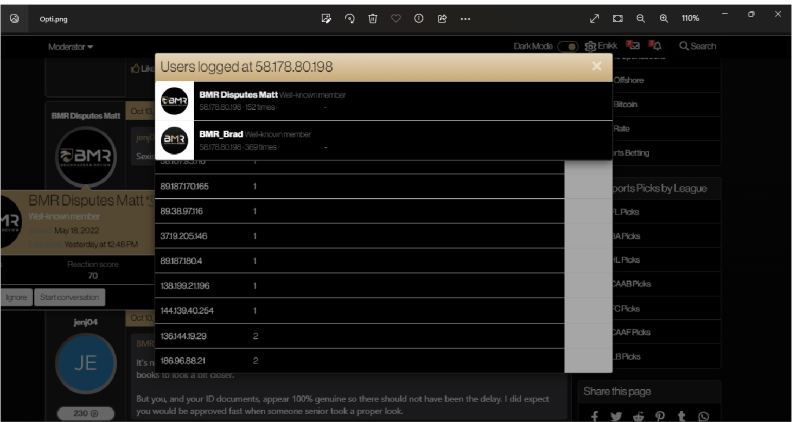Viewport: 792px width, 422px height.
Task: Click the Bitcoin sidebar link
Action: click(x=625, y=104)
